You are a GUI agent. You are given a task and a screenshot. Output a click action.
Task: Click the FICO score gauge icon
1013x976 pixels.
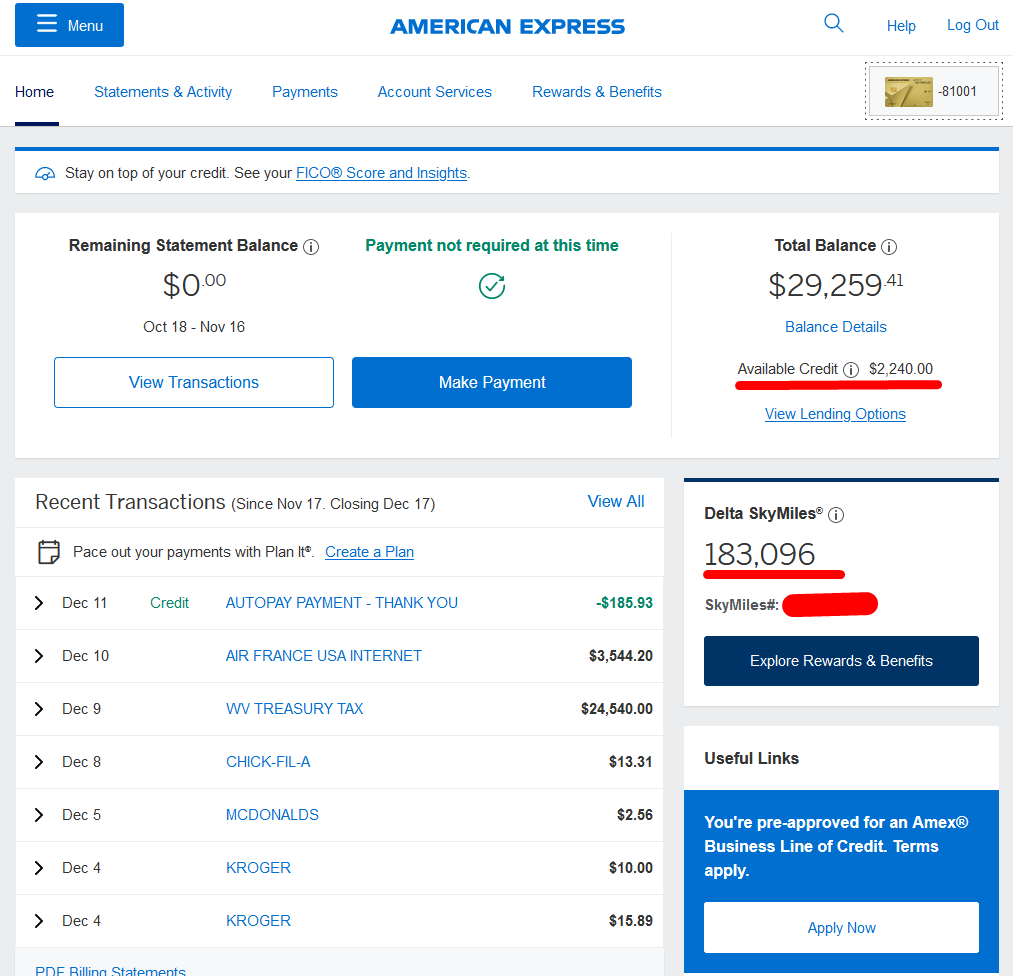45,174
